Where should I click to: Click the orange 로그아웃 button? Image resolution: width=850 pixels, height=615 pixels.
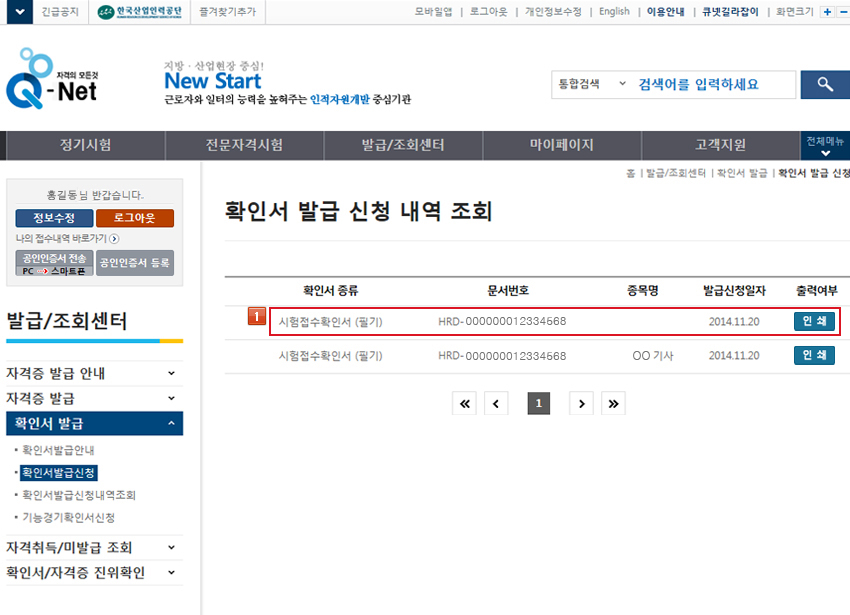pos(135,218)
